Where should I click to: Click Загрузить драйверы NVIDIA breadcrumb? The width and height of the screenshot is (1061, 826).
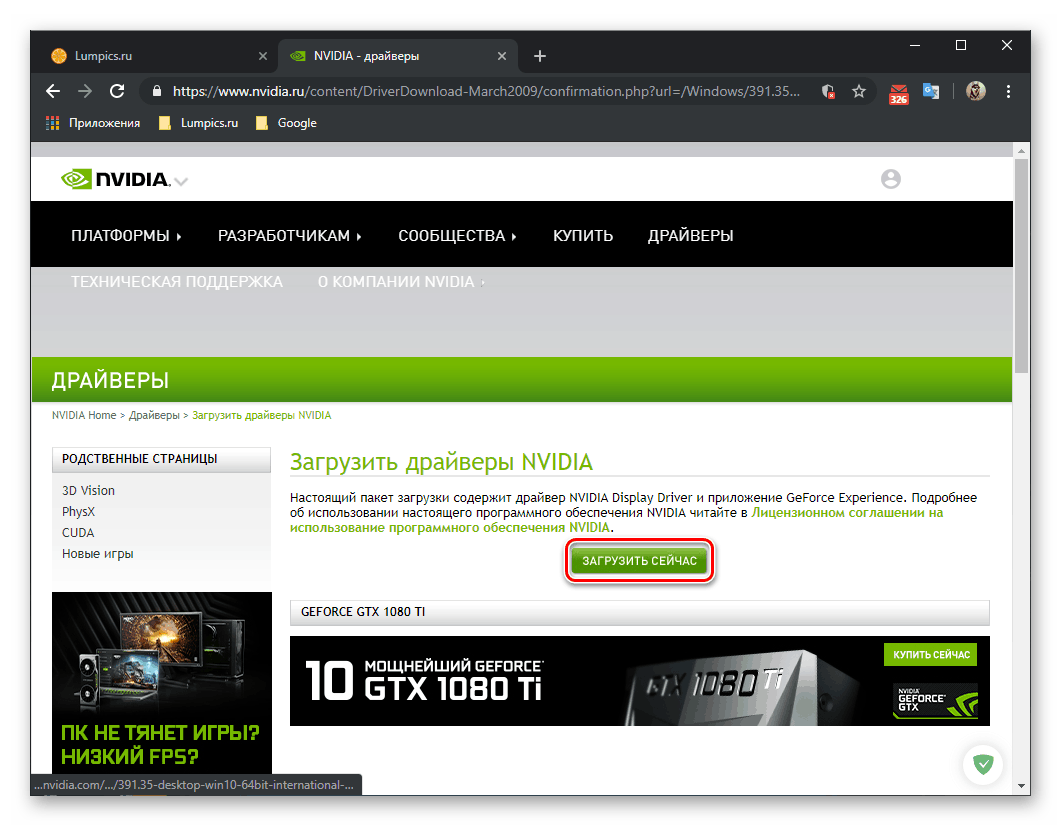click(261, 415)
